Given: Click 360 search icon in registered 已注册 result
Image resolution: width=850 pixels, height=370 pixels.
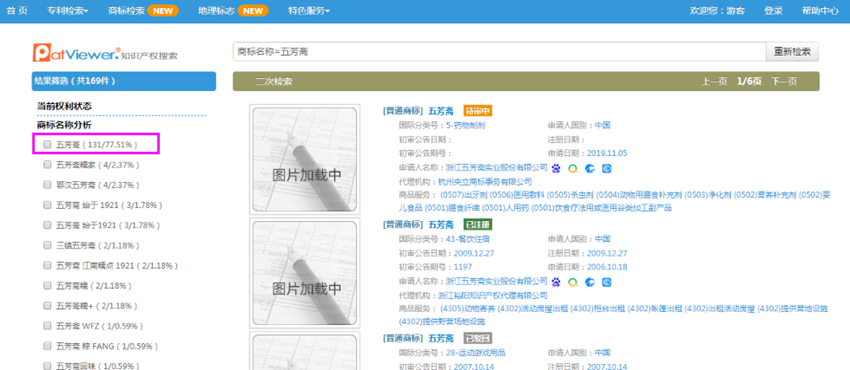Looking at the screenshot, I should click(573, 282).
